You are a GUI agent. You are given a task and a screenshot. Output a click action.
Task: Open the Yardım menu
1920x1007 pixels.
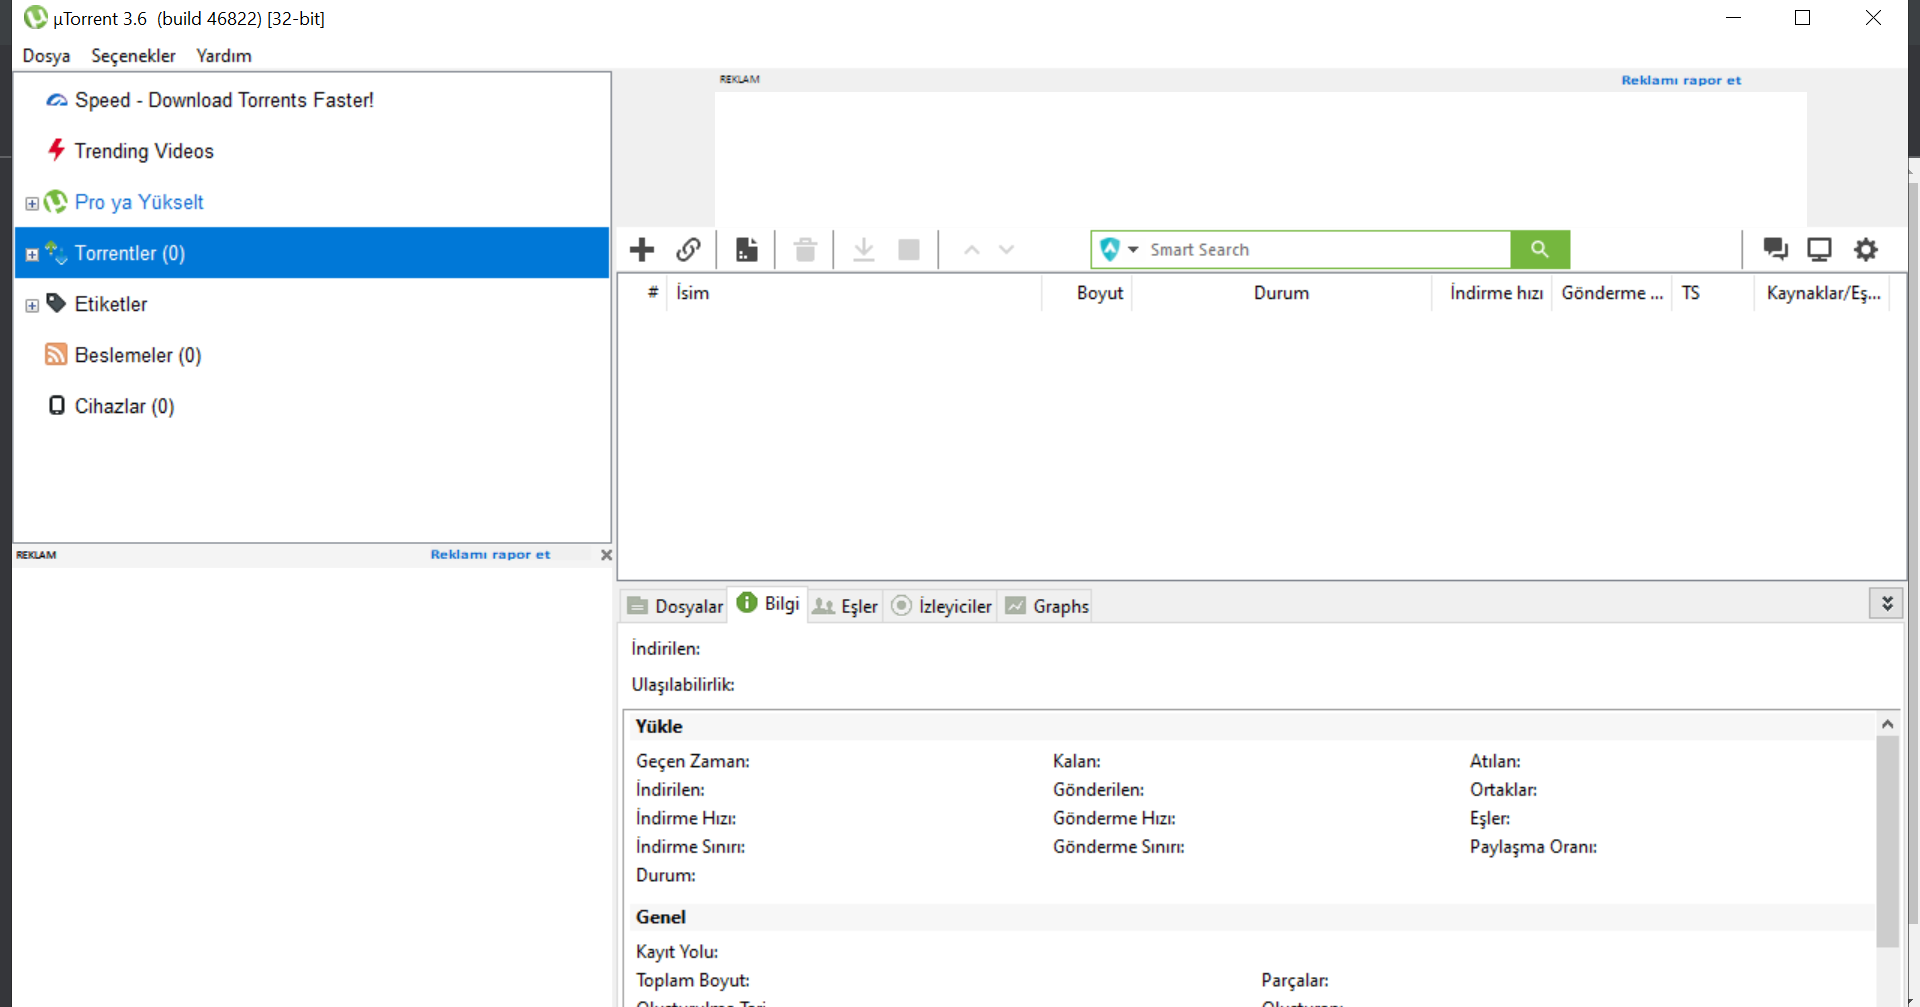pyautogui.click(x=224, y=56)
